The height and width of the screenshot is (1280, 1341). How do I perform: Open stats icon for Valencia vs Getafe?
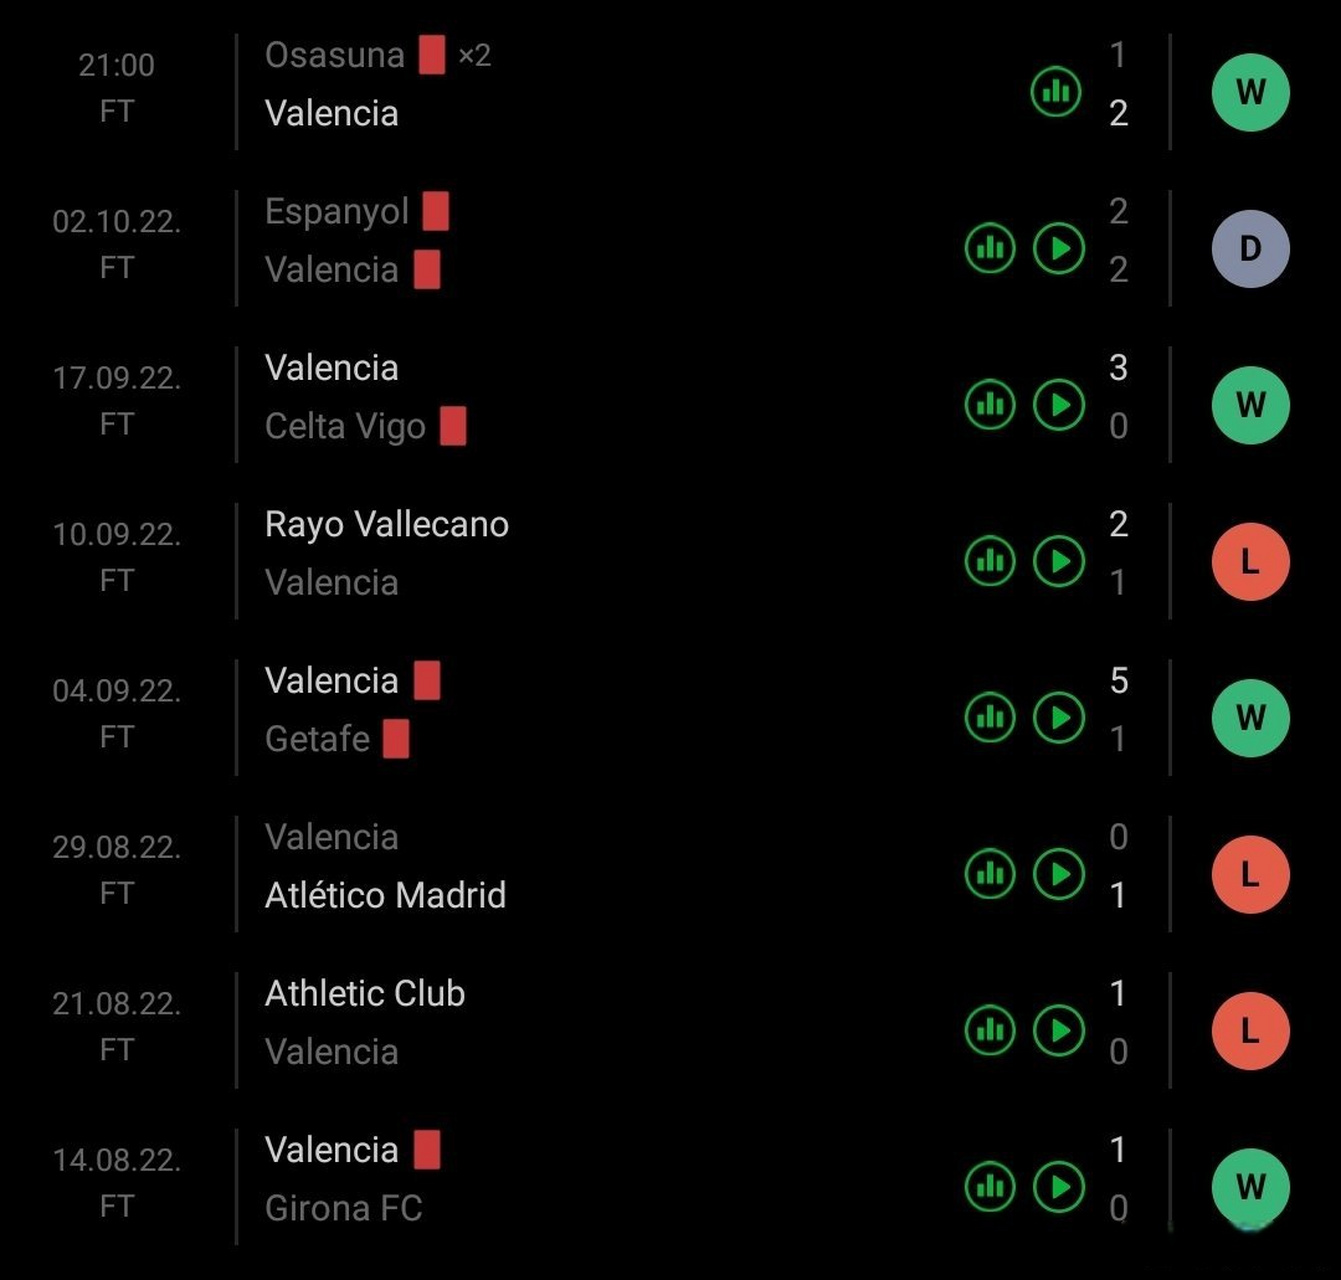coord(990,717)
